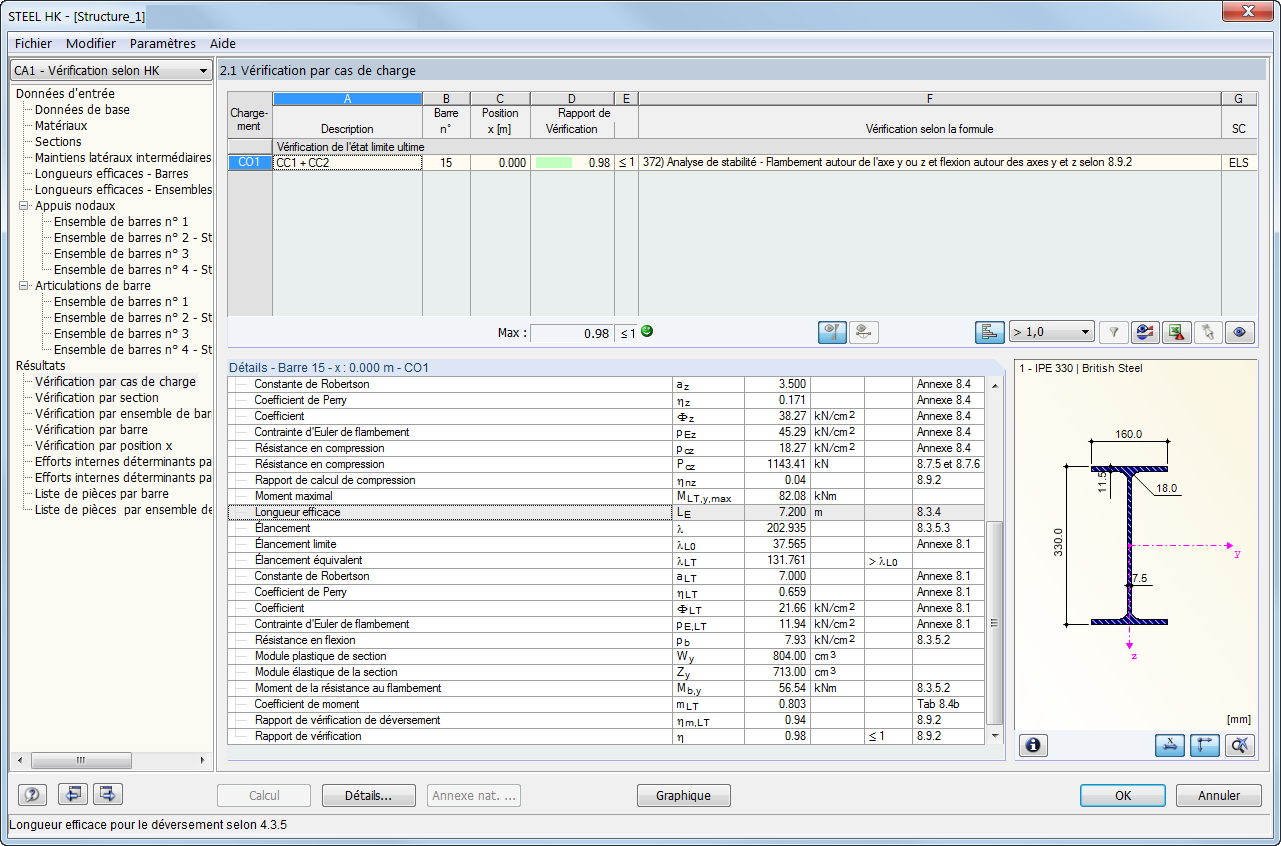Go to next table with right arrow icon
The image size is (1281, 846).
108,795
